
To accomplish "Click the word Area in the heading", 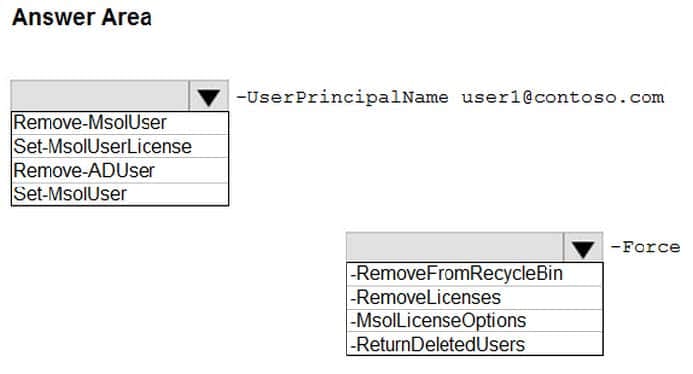I will pos(126,17).
